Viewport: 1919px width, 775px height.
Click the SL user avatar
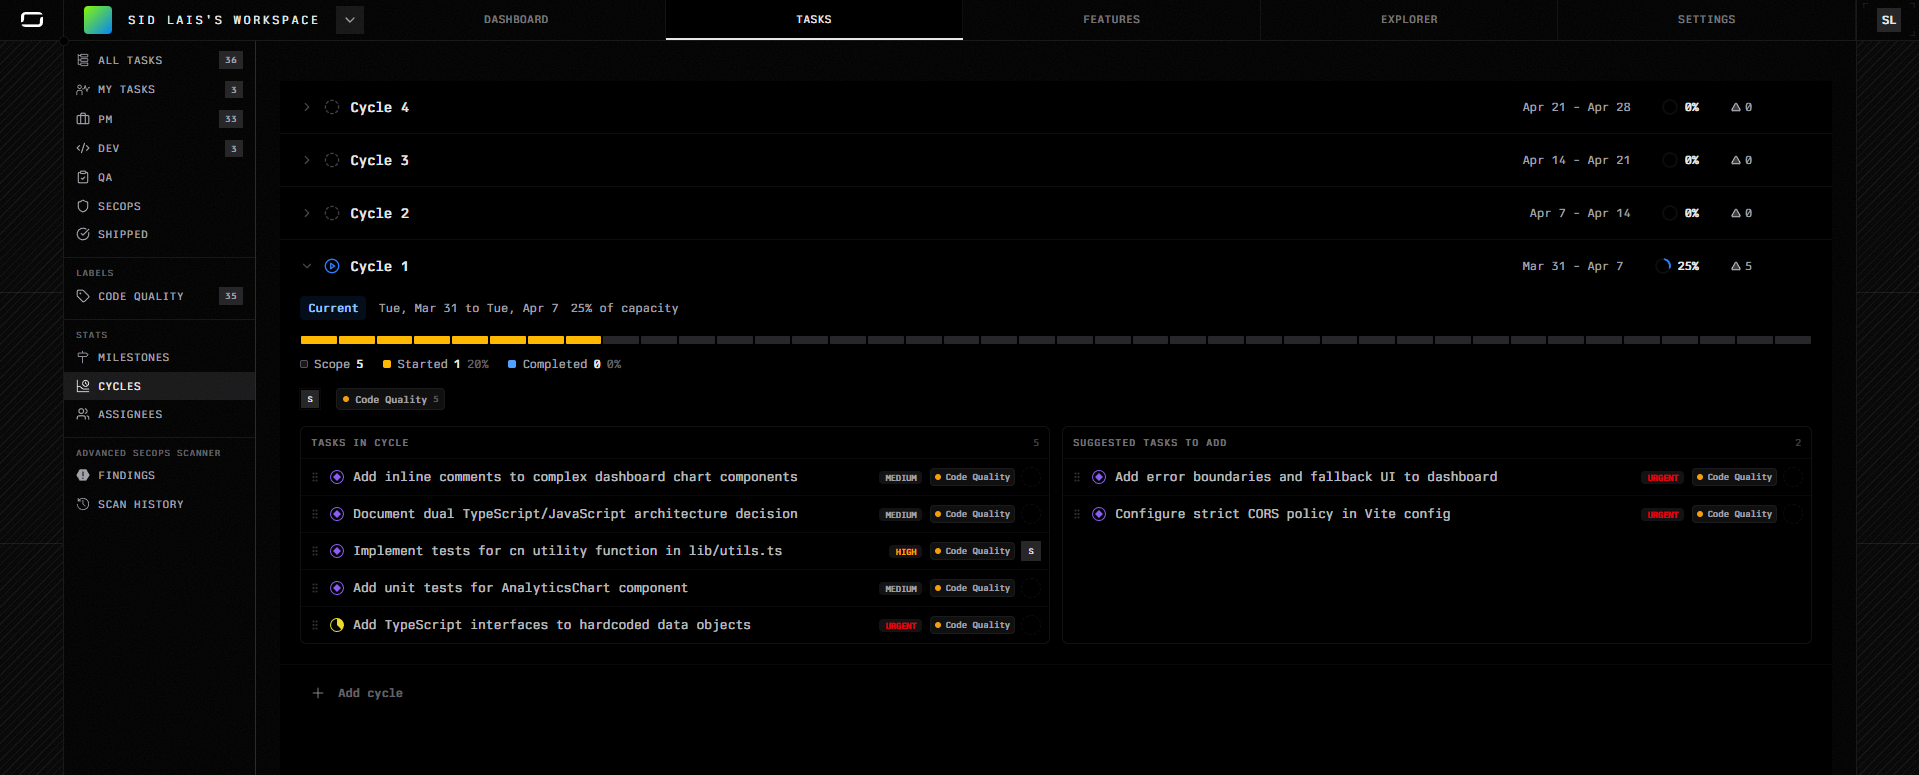[1888, 20]
